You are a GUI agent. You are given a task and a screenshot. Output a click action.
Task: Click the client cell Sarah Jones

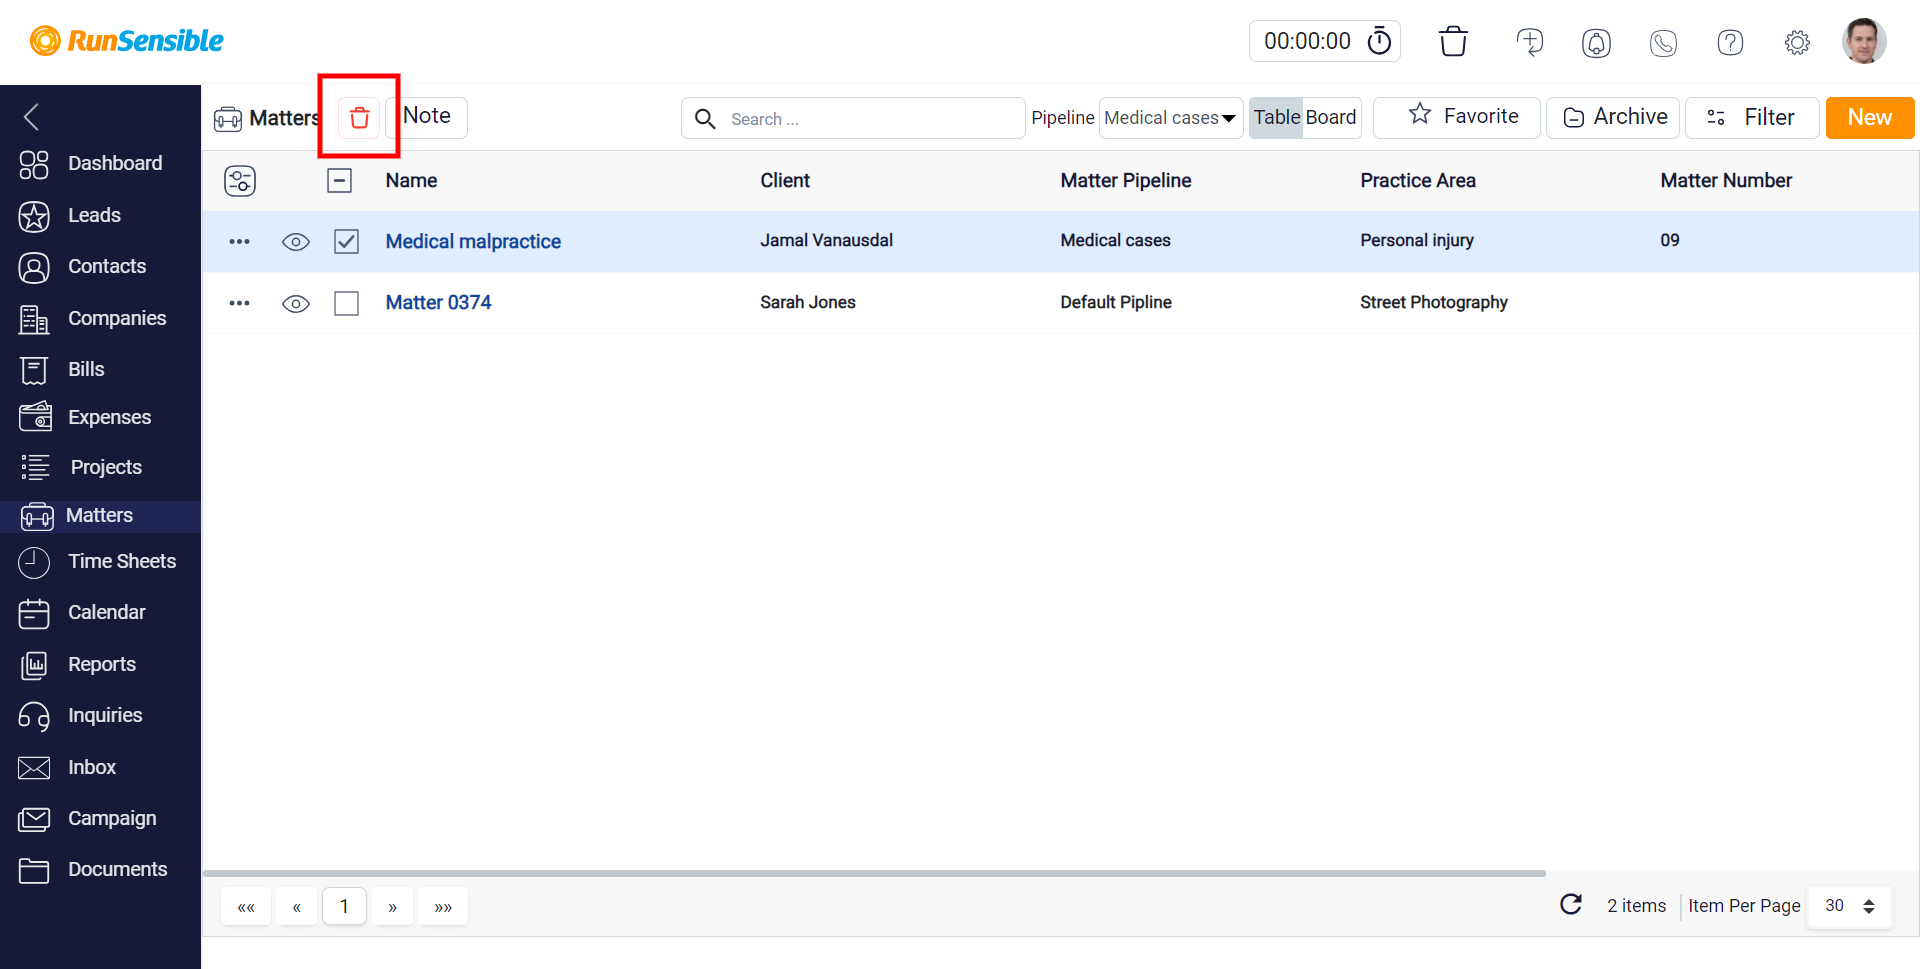click(808, 302)
